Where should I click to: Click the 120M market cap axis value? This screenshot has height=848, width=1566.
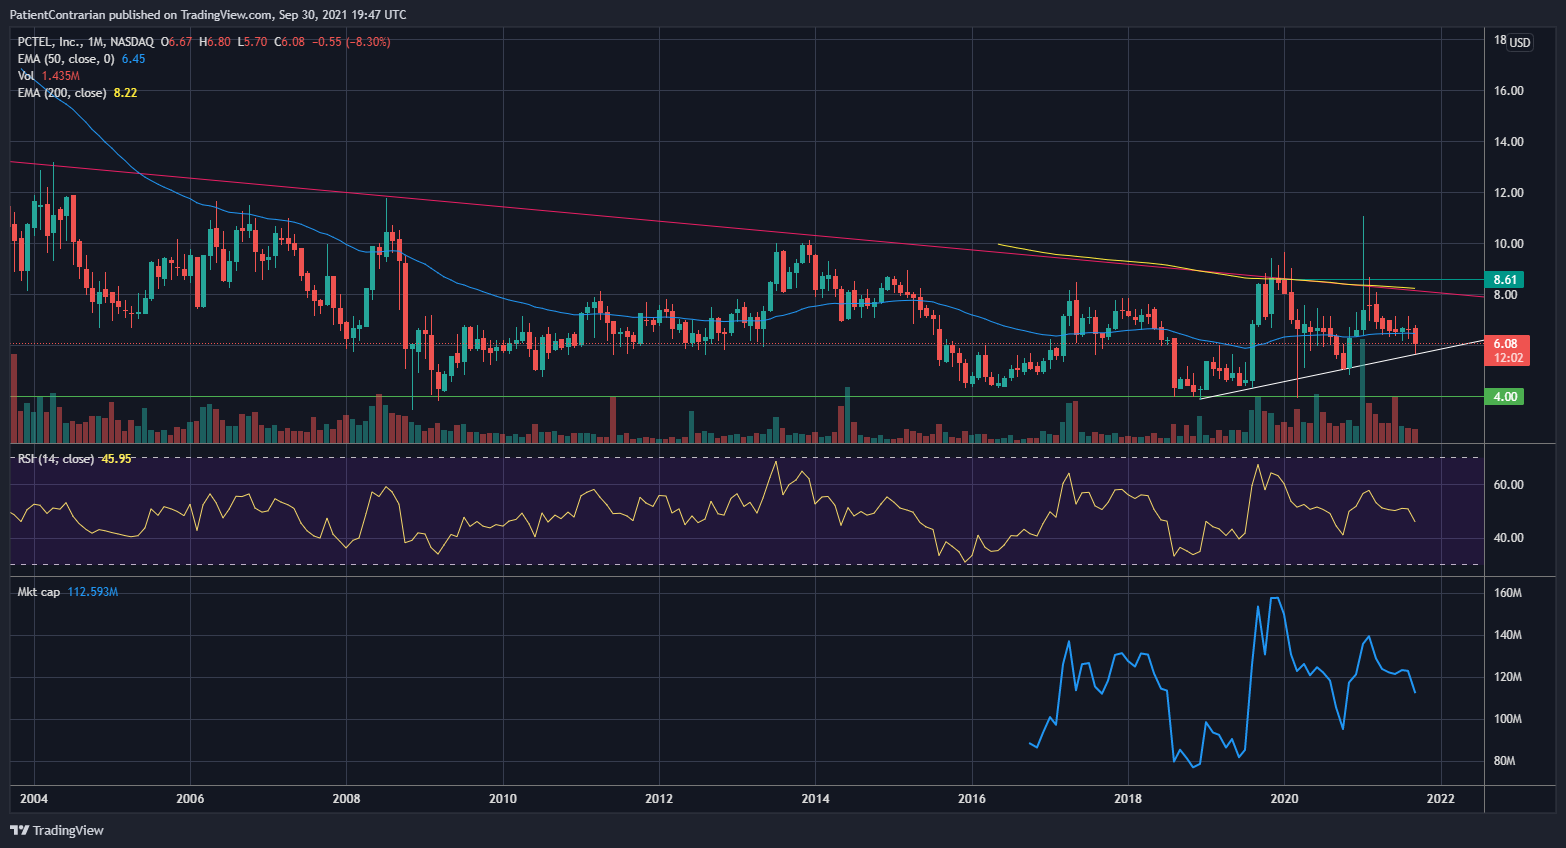(1507, 677)
